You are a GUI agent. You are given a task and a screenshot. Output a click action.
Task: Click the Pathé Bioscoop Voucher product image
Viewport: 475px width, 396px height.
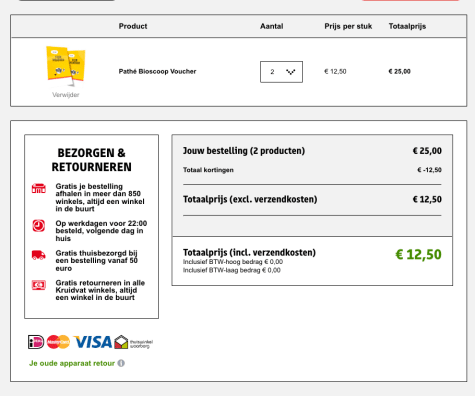[x=66, y=66]
